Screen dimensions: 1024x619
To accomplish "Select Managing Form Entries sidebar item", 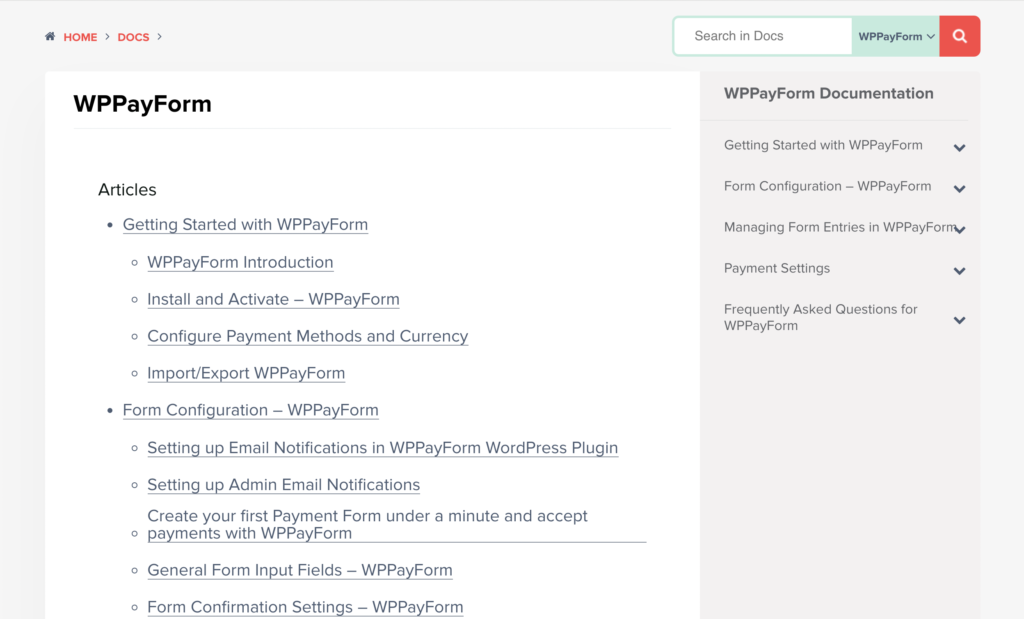I will point(840,227).
